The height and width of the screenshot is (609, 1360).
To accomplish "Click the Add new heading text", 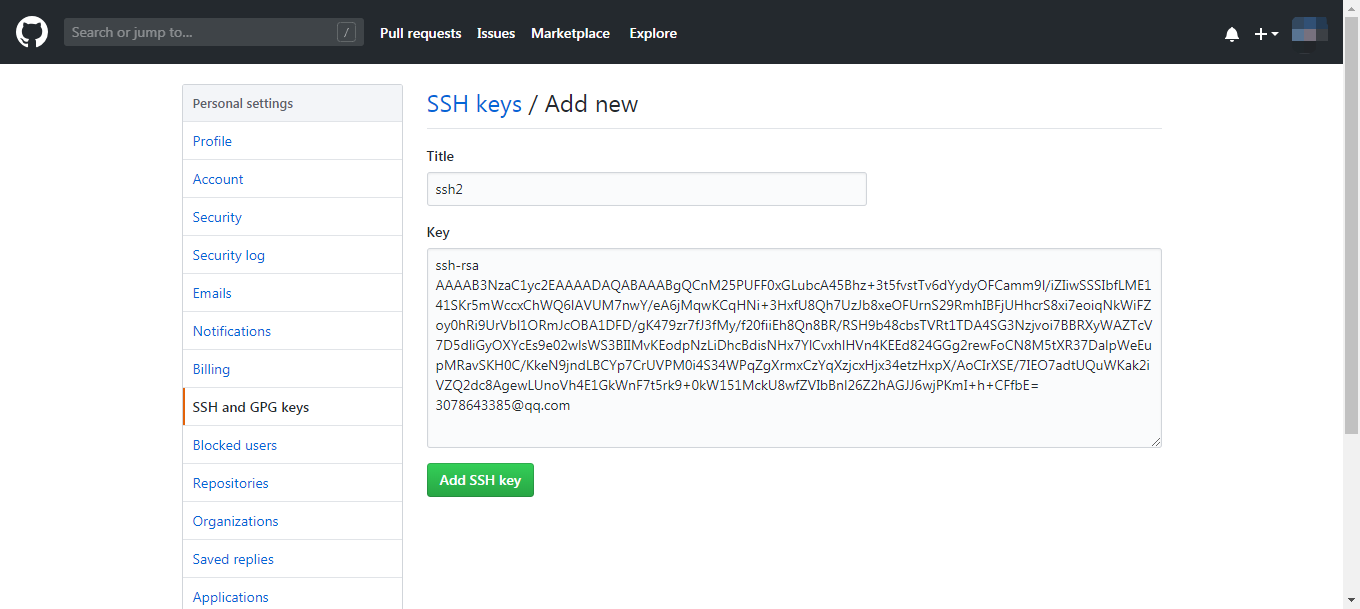I will pos(591,104).
